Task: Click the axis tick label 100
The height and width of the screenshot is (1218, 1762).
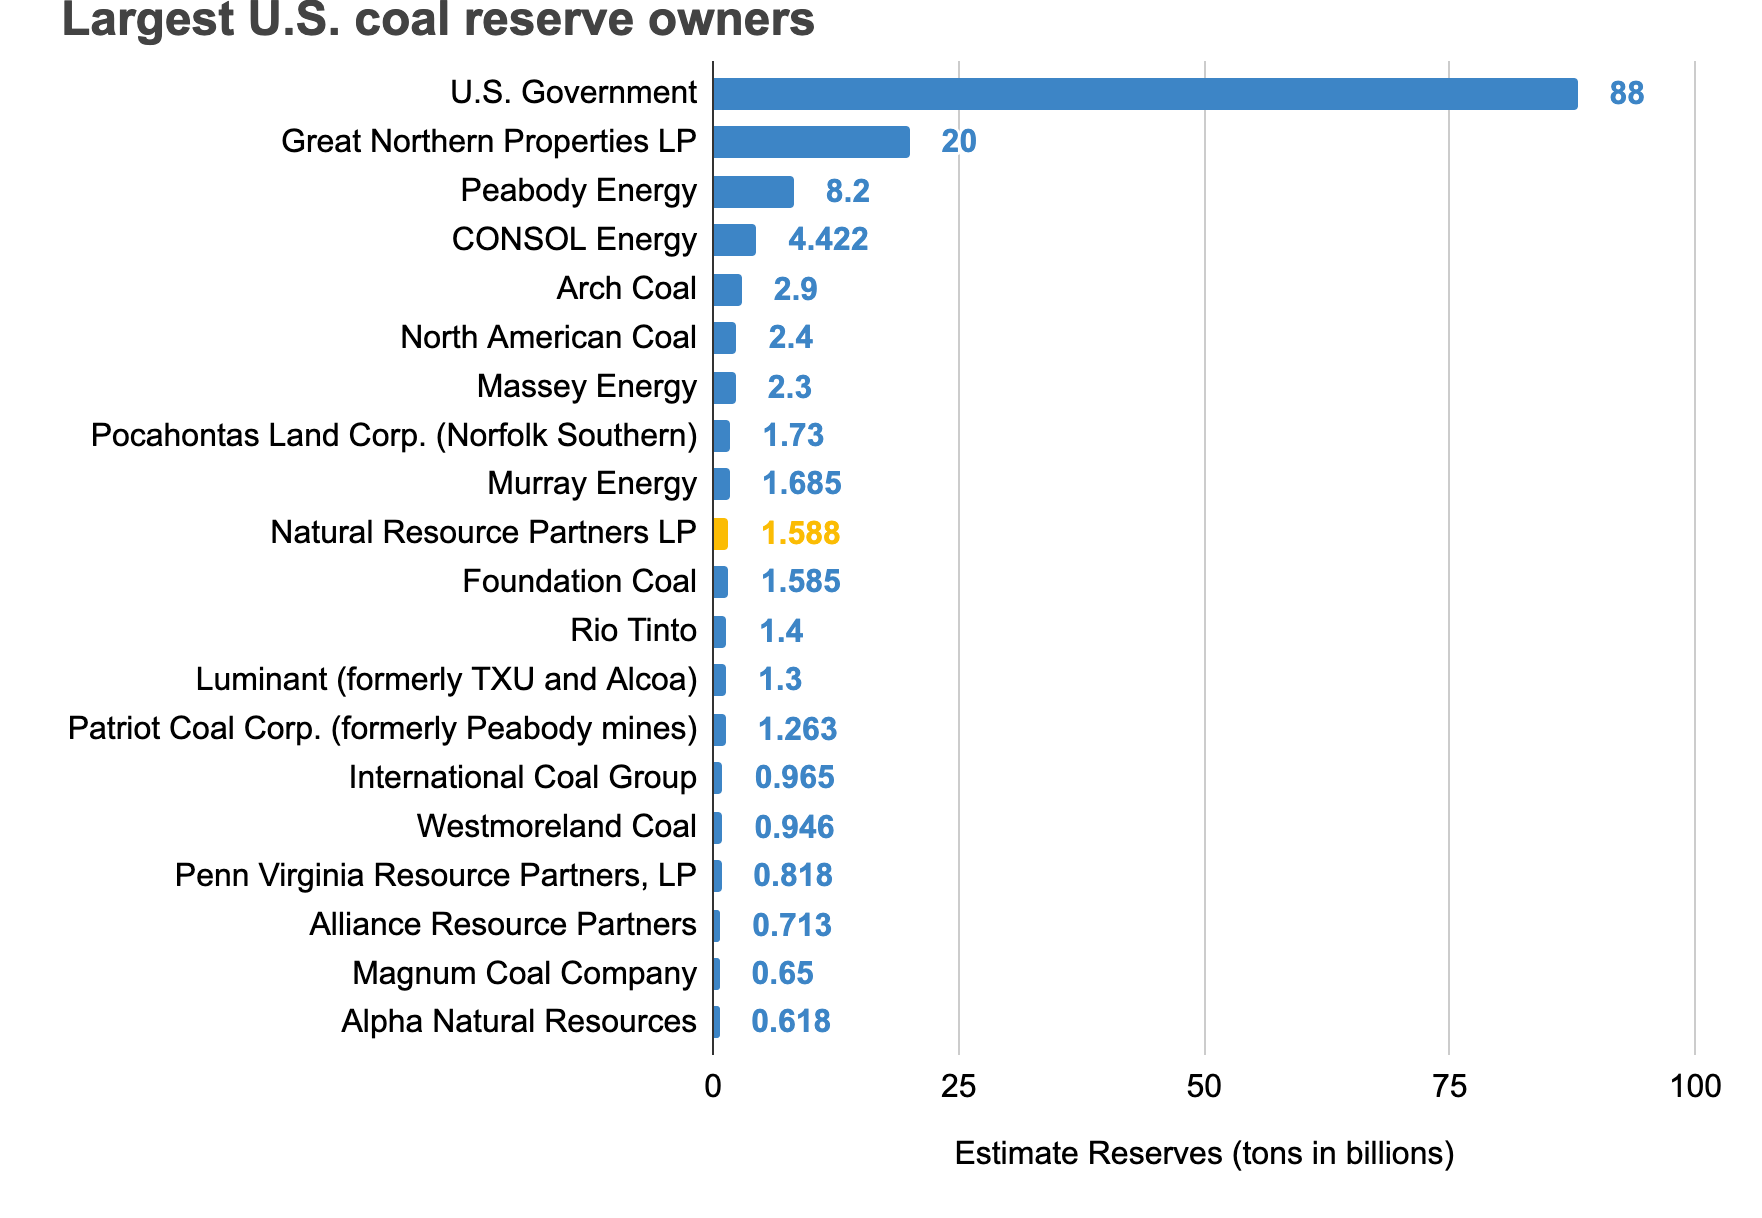Action: click(1696, 1087)
